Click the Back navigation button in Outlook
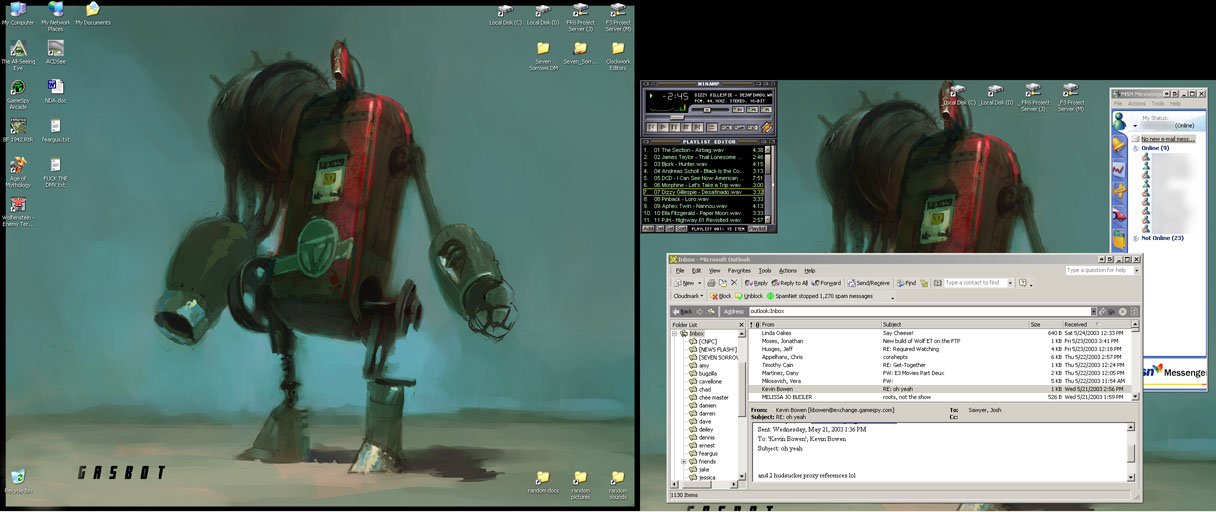 point(682,312)
